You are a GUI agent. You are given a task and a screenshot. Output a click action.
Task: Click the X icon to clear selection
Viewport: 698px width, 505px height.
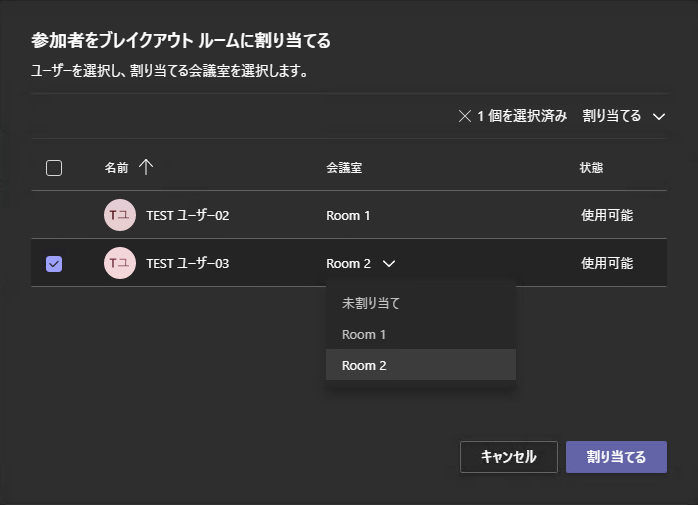[x=464, y=116]
